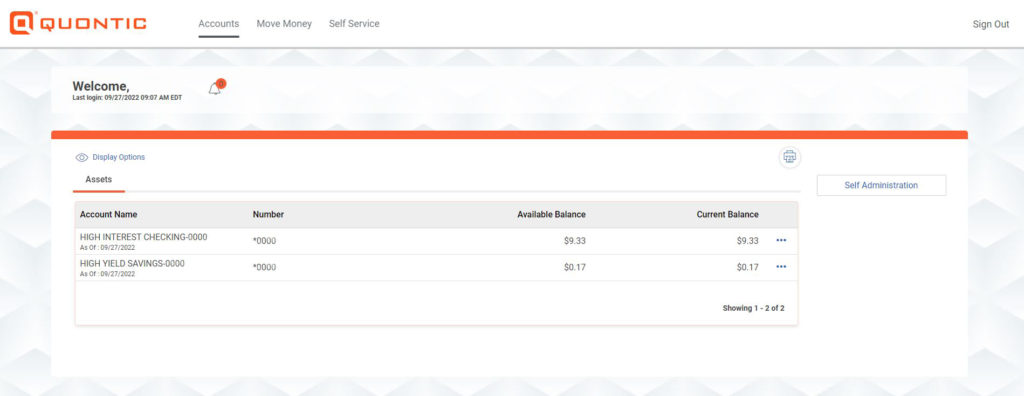Sort by the Current Balance column header

tap(728, 214)
